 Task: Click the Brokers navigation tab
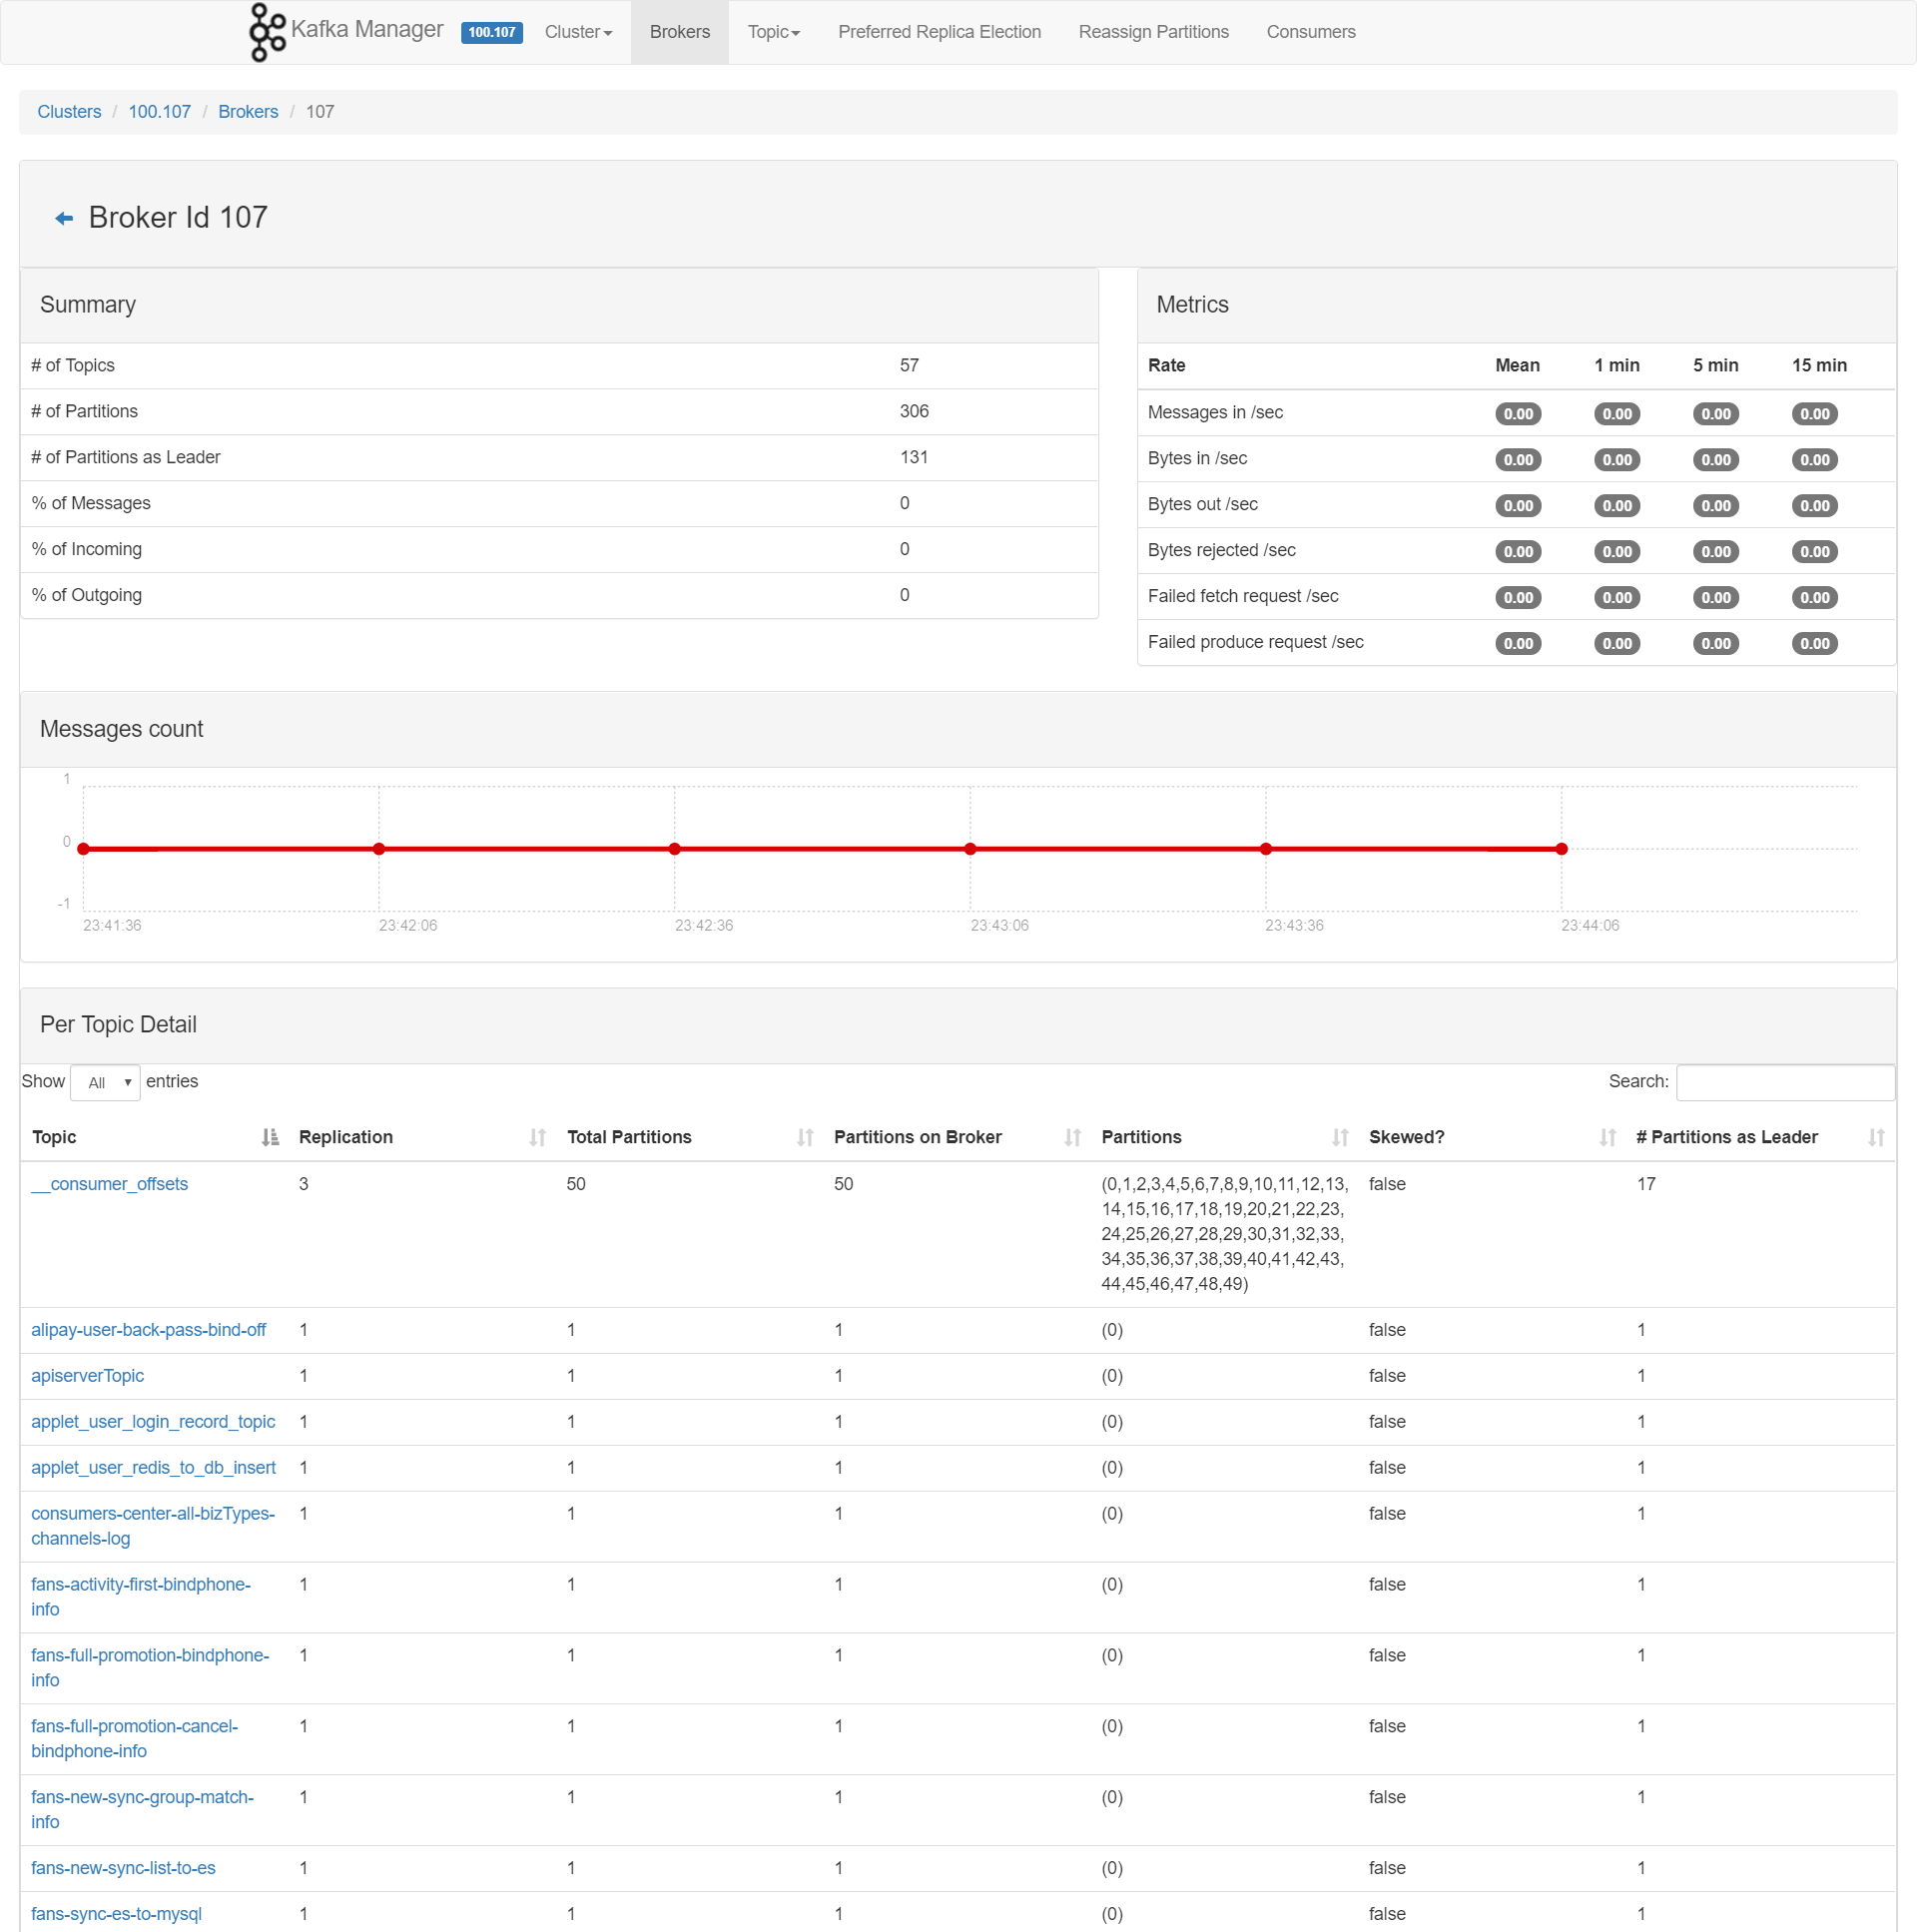click(678, 32)
